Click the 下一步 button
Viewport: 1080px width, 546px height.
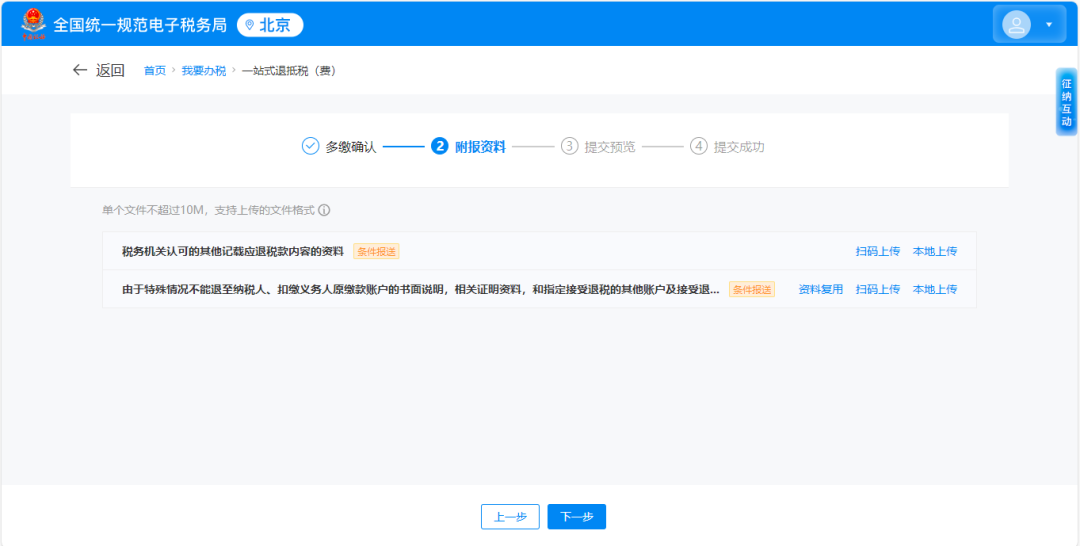577,516
